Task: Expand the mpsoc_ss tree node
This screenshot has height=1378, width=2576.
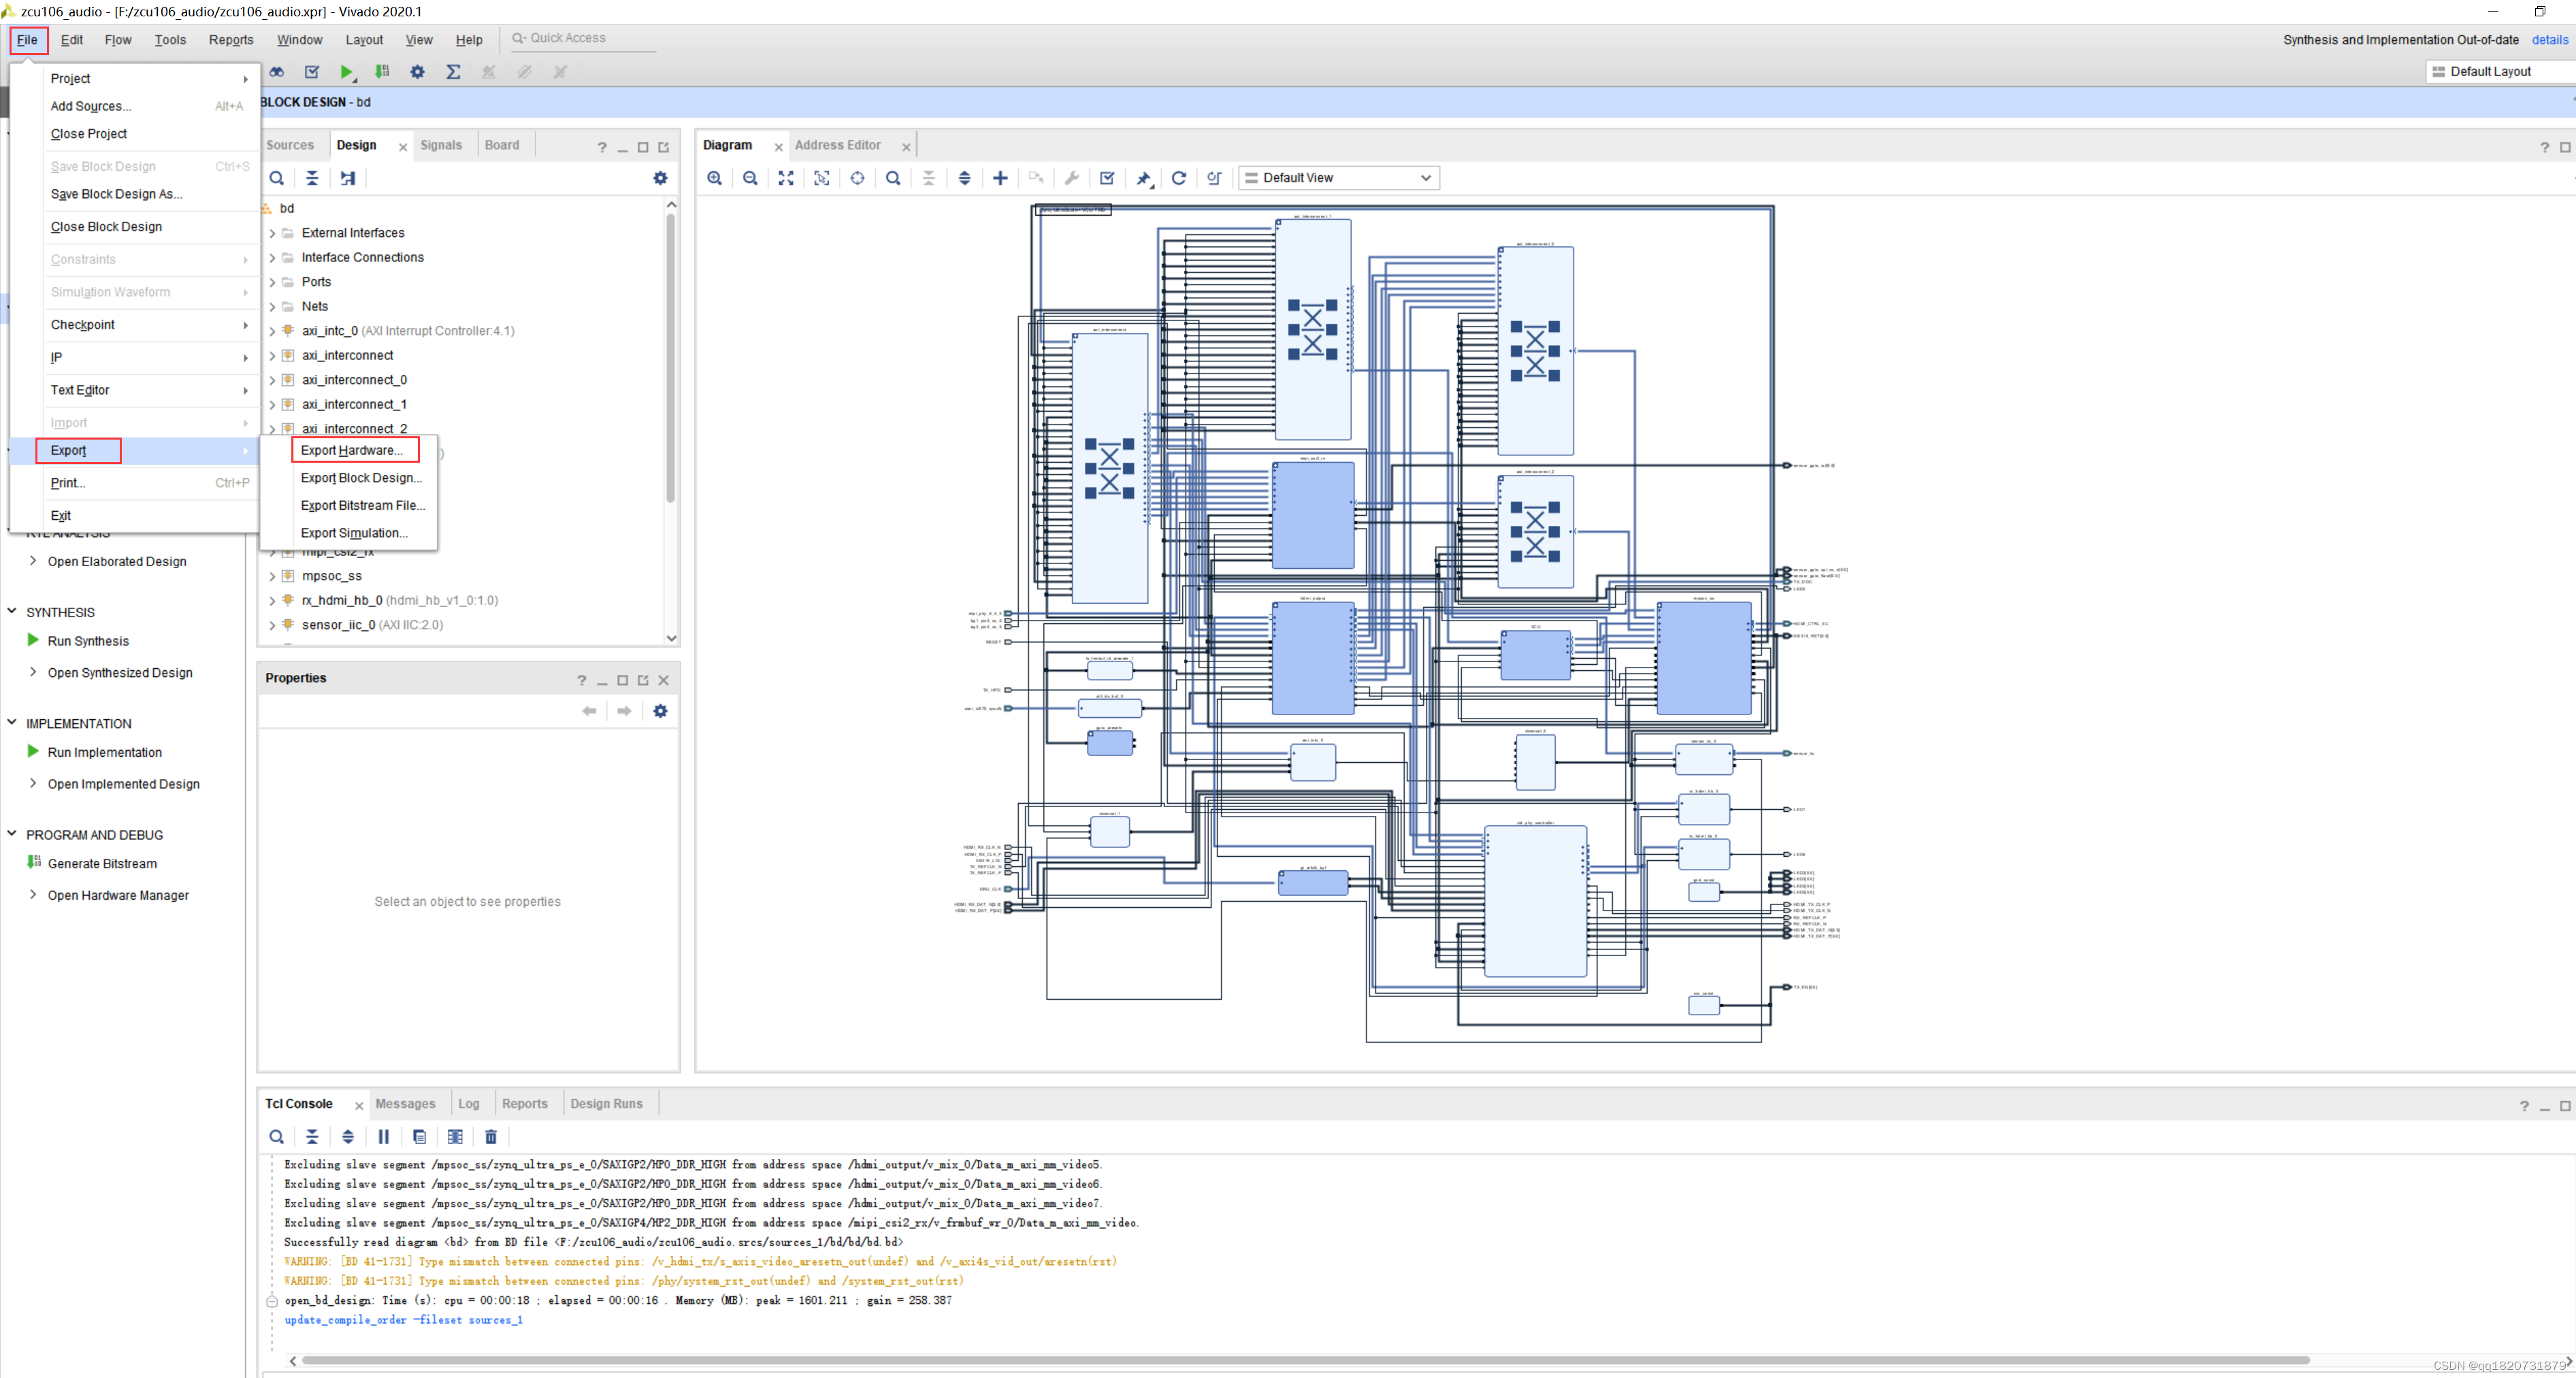Action: (x=272, y=576)
